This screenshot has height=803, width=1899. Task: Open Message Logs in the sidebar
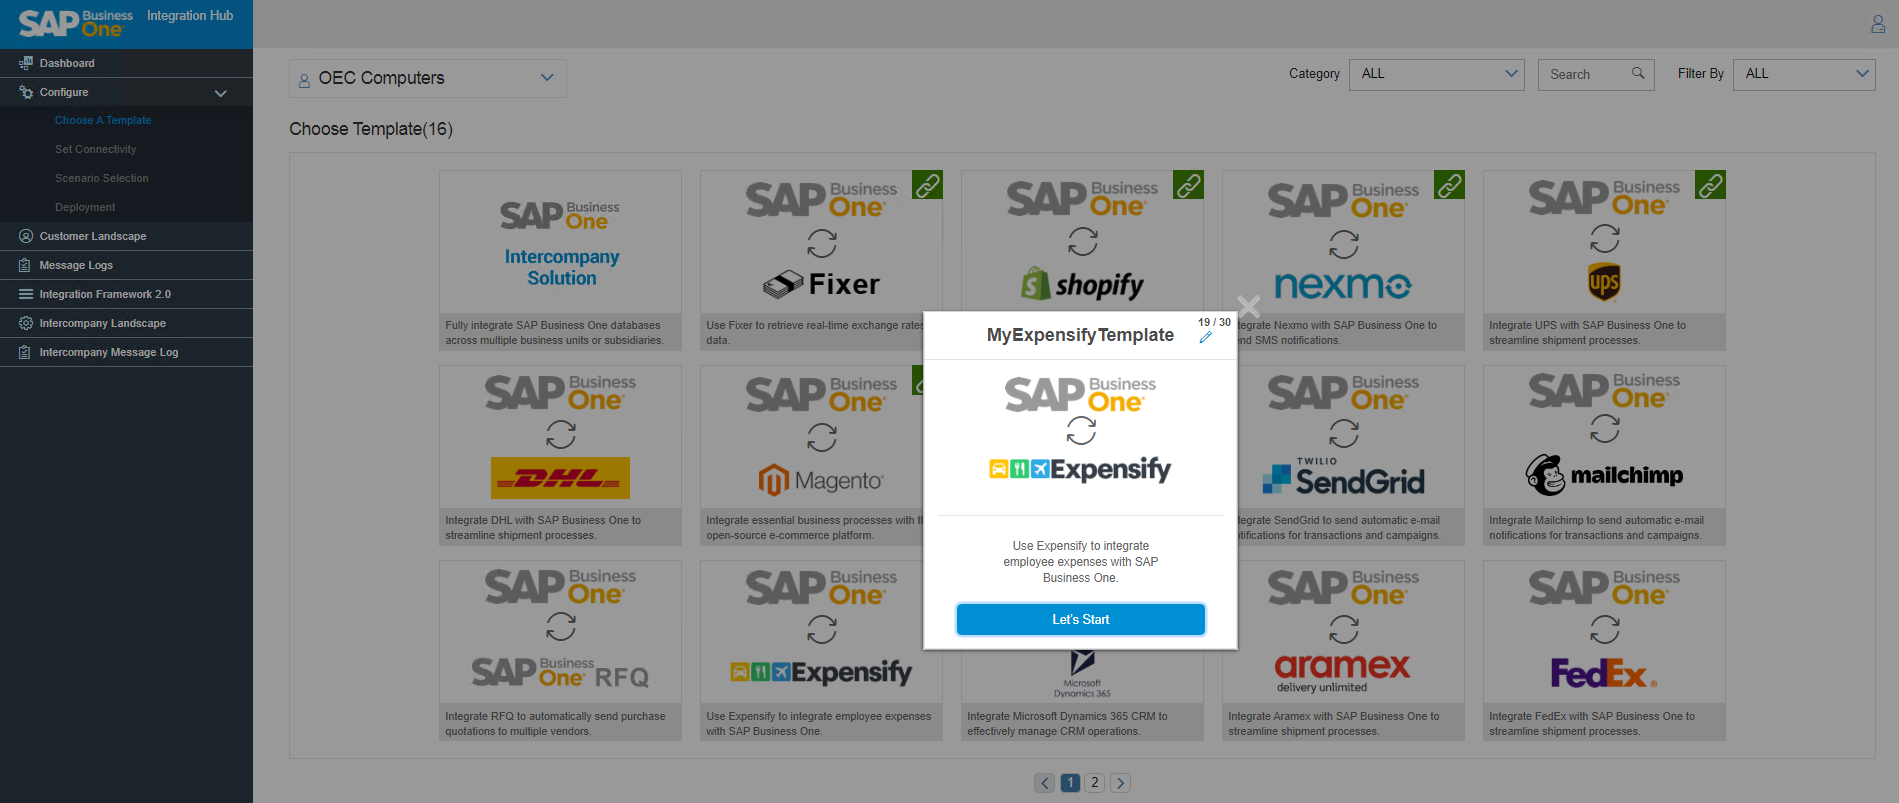76,265
